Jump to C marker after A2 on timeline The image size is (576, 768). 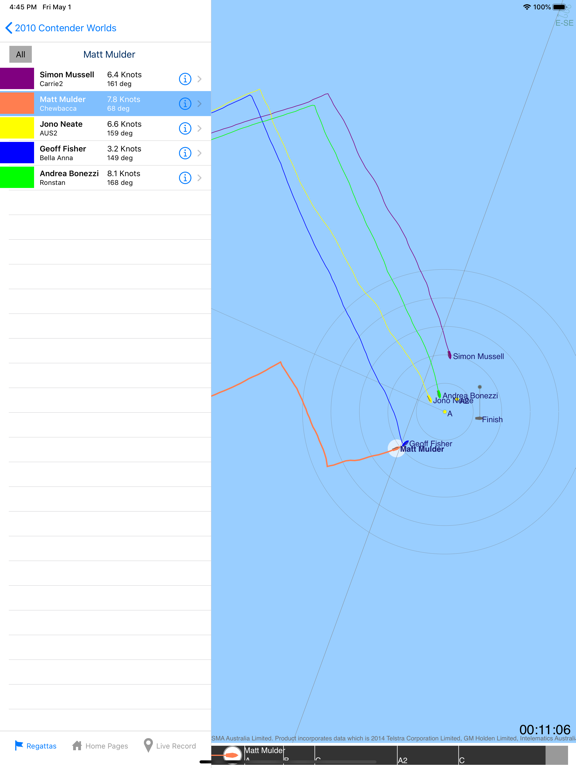tap(461, 760)
